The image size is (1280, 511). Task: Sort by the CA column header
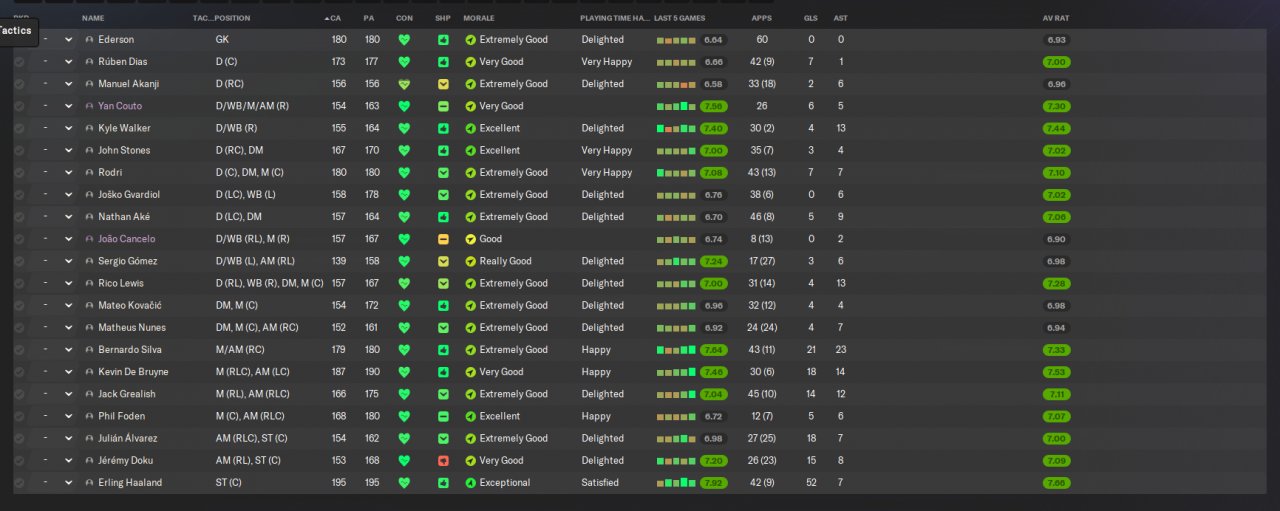pos(336,18)
